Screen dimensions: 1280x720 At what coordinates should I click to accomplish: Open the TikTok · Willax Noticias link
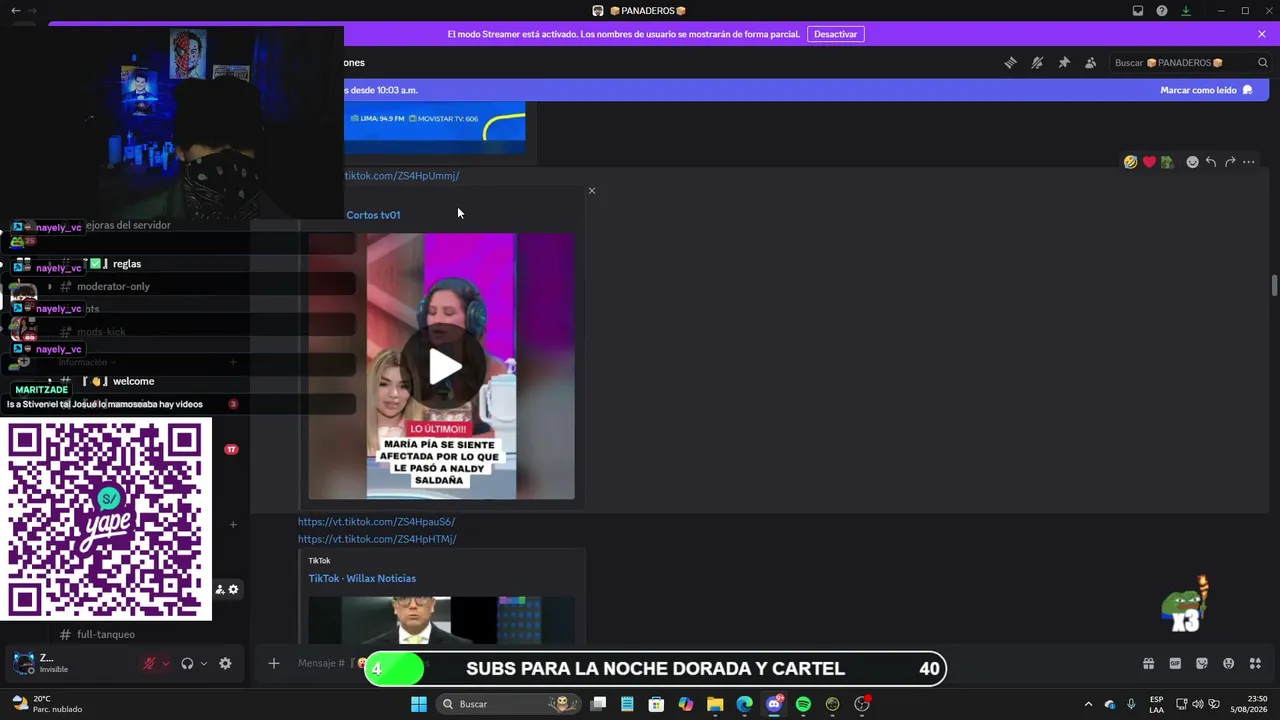point(362,578)
